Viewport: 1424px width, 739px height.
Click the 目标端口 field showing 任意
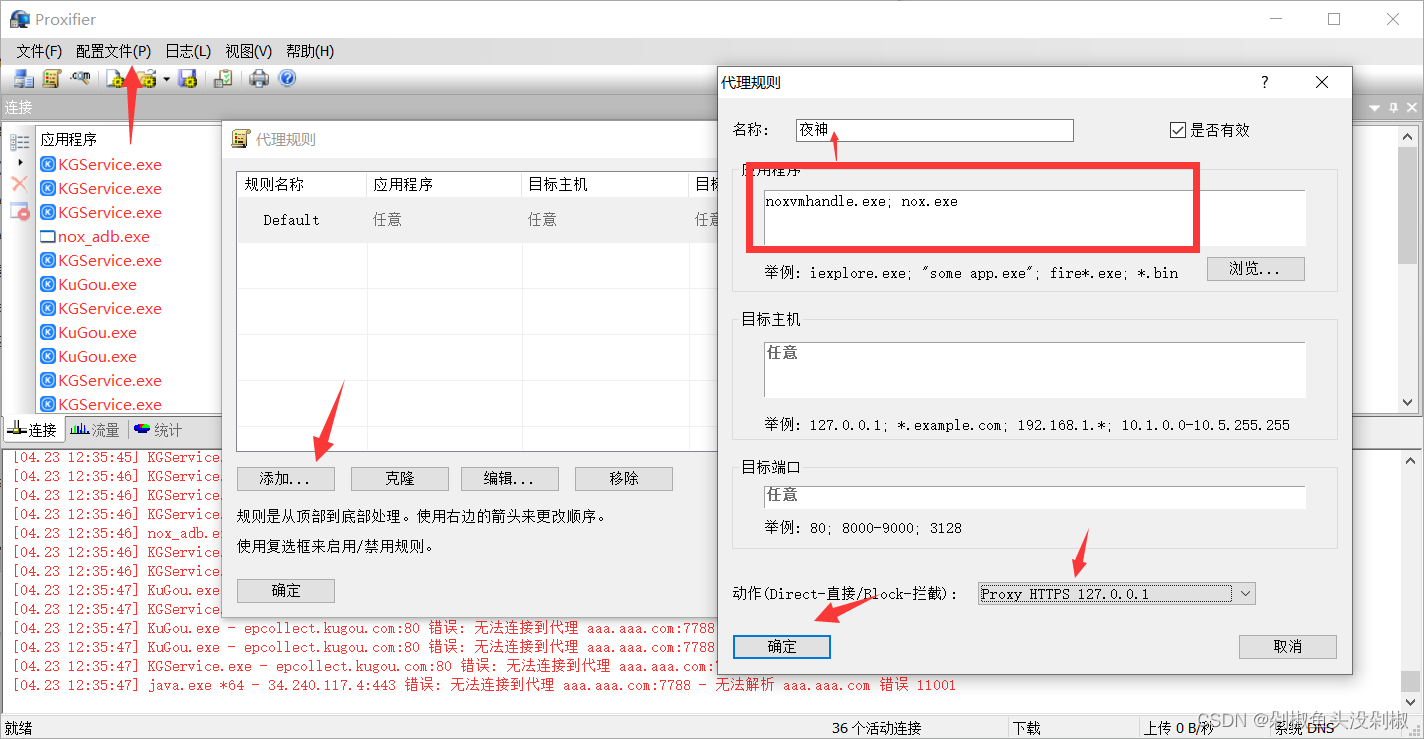coord(1034,496)
